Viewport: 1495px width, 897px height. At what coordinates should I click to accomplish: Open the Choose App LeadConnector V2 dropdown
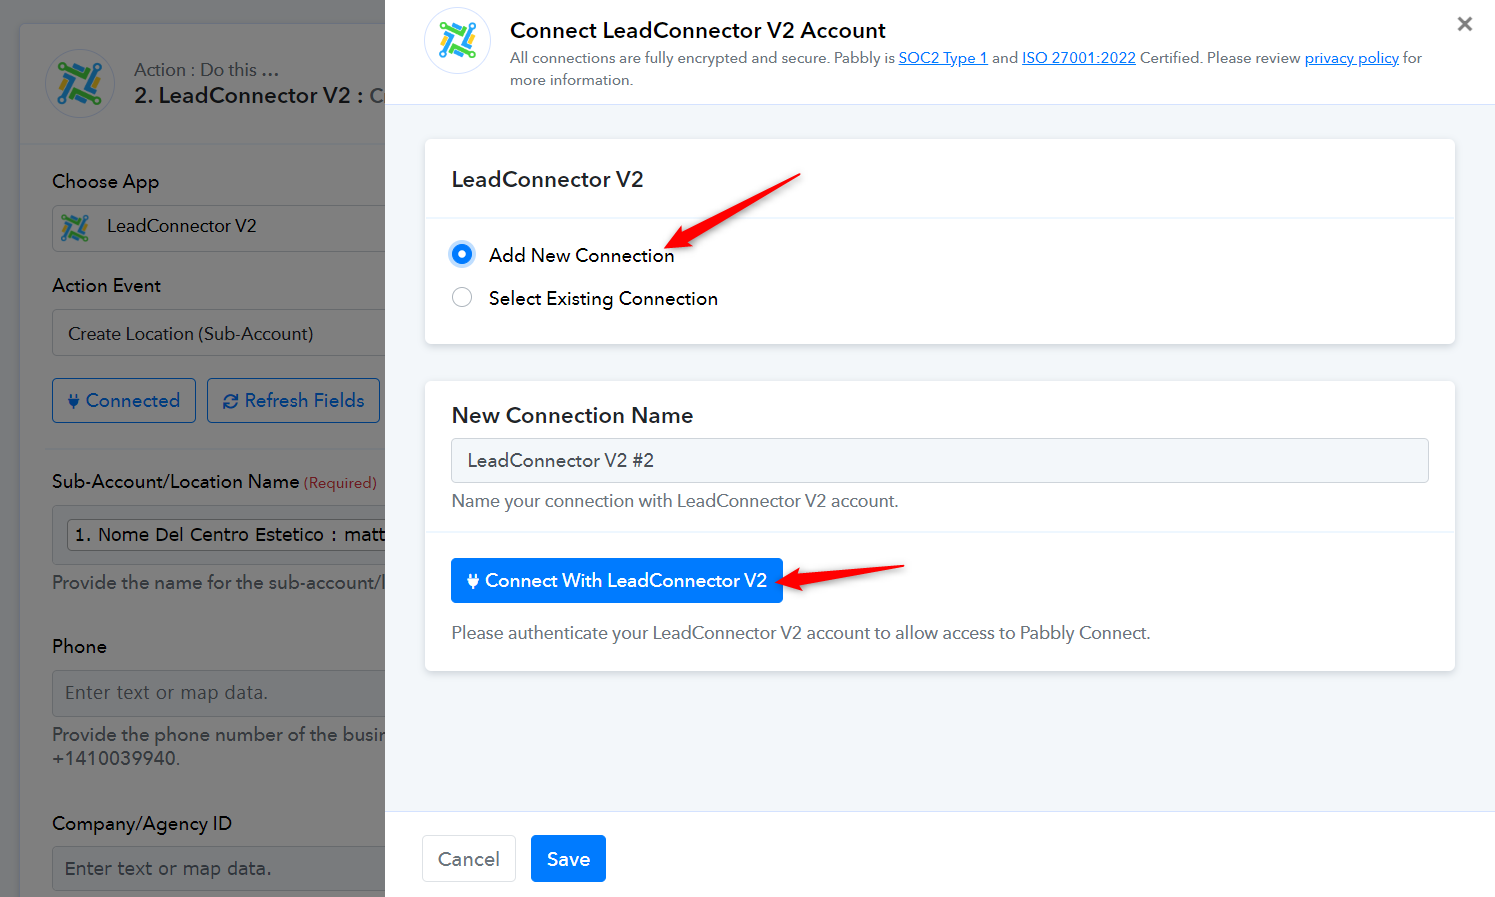[x=218, y=227]
